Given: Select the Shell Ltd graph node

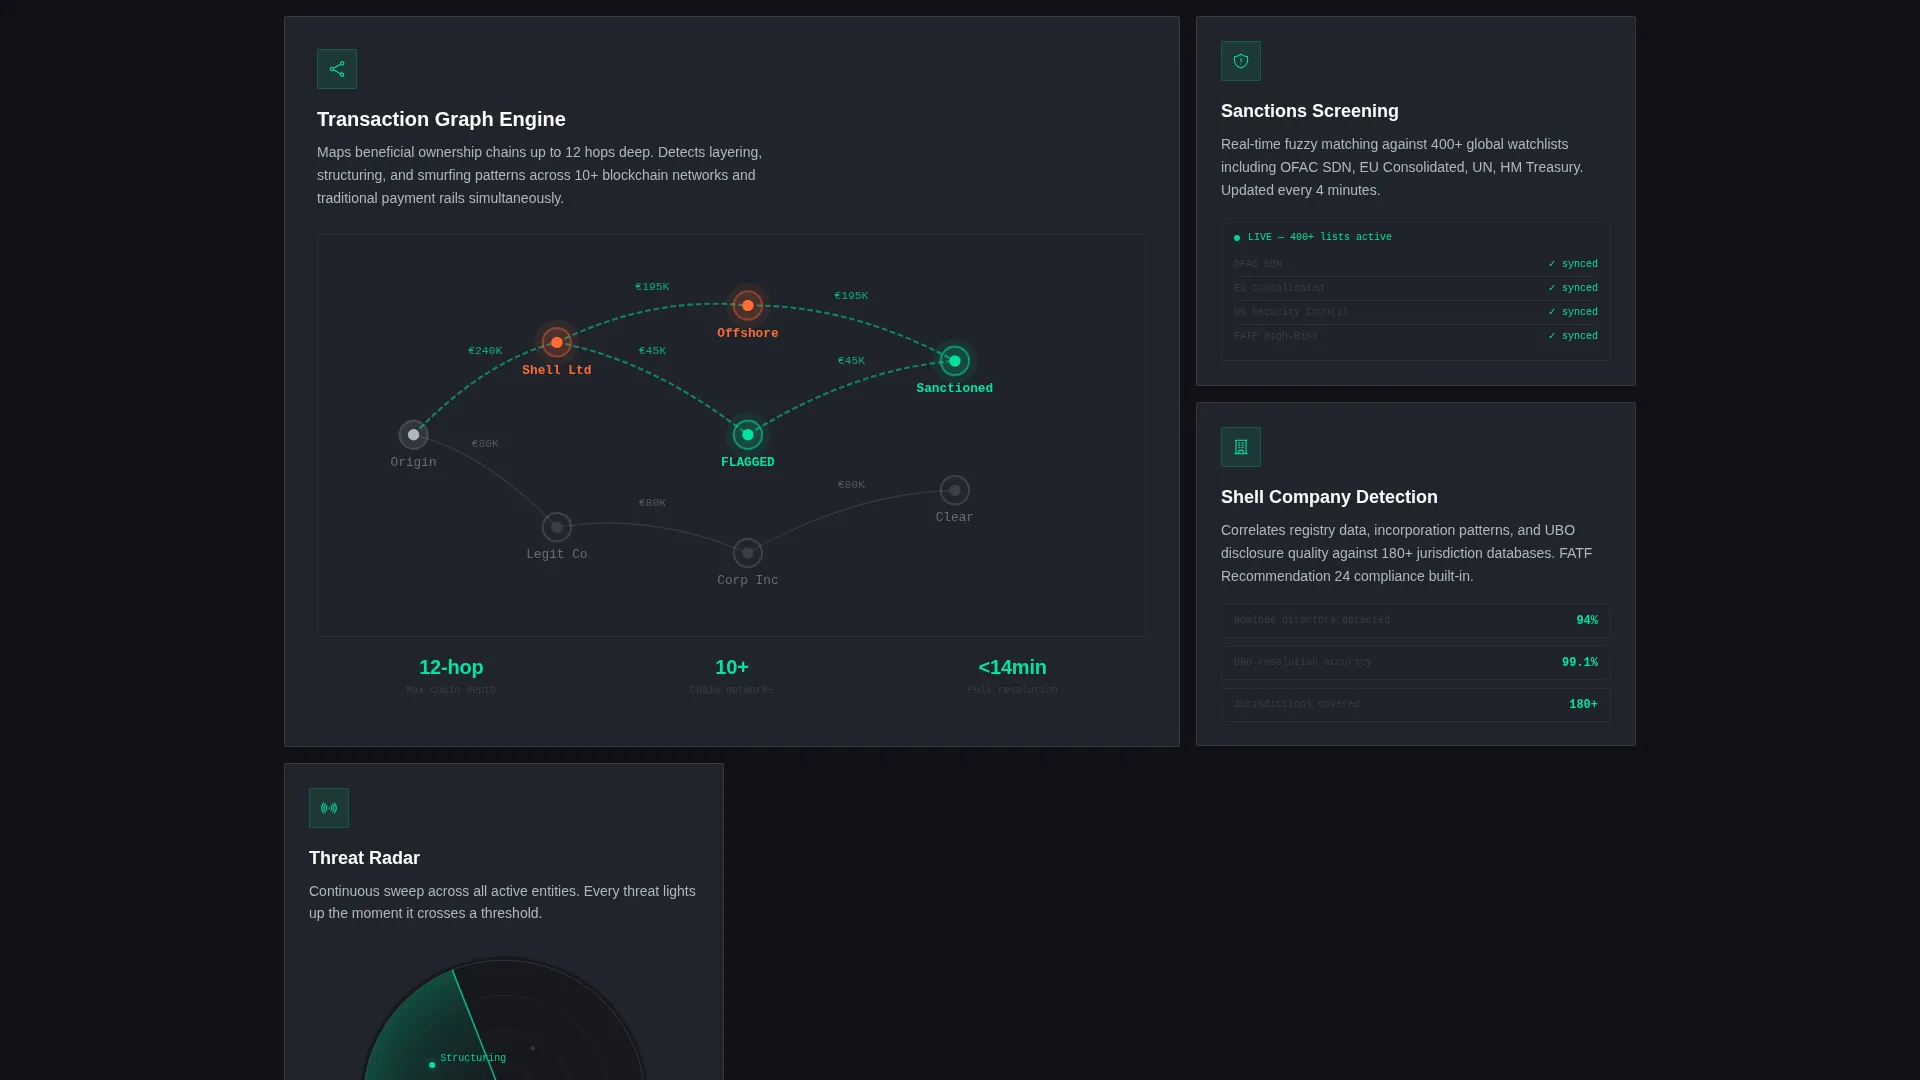Looking at the screenshot, I should 557,342.
